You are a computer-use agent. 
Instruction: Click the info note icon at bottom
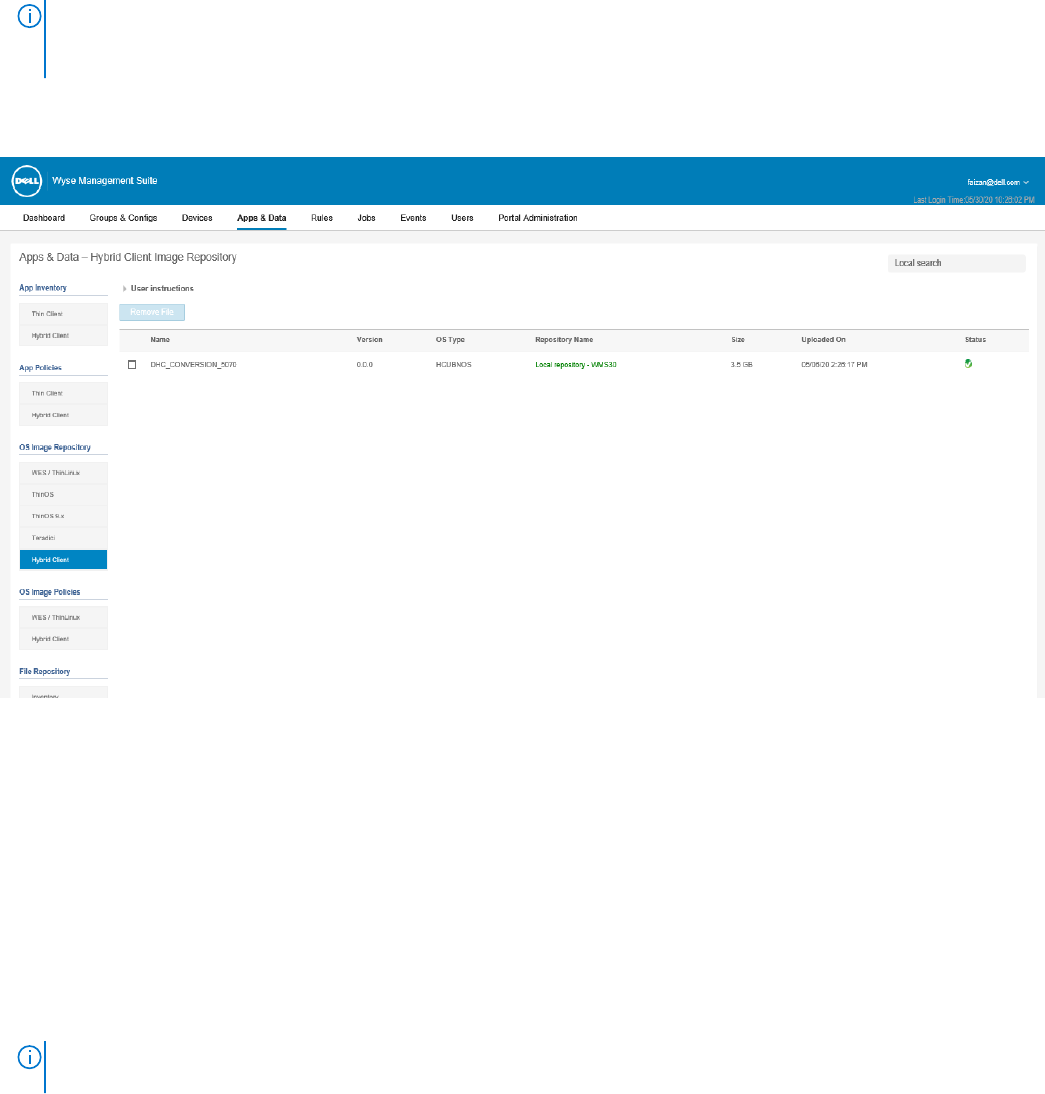(x=30, y=1056)
